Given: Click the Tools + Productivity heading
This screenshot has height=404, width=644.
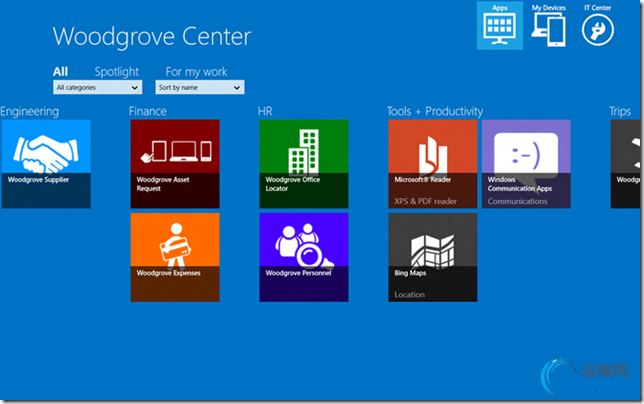Looking at the screenshot, I should pyautogui.click(x=435, y=111).
